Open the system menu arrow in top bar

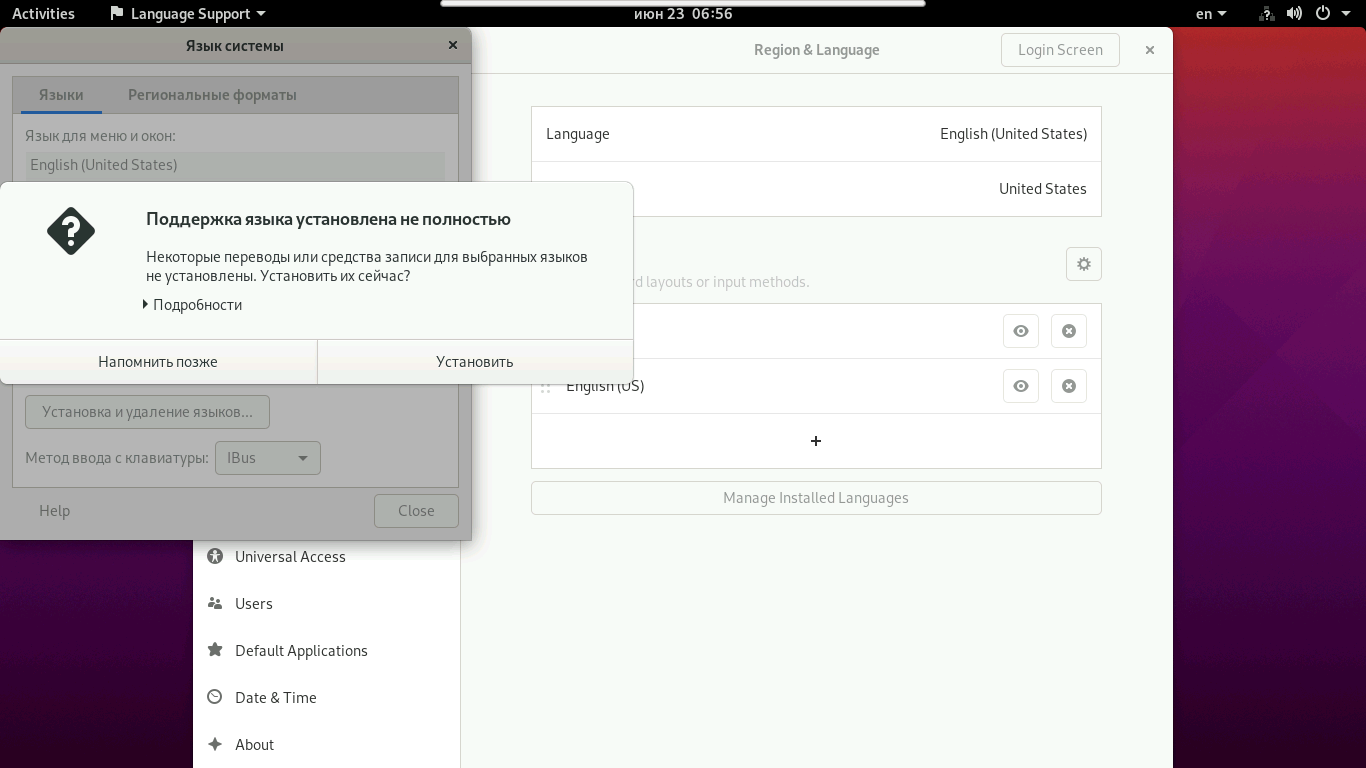tap(1346, 14)
